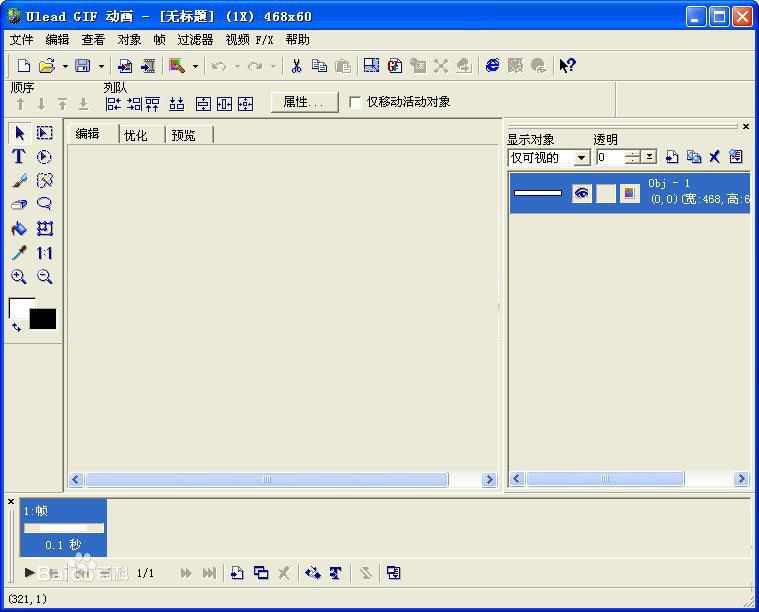Viewport: 759px width, 612px height.
Task: Click the black background color swatch
Action: [x=43, y=319]
